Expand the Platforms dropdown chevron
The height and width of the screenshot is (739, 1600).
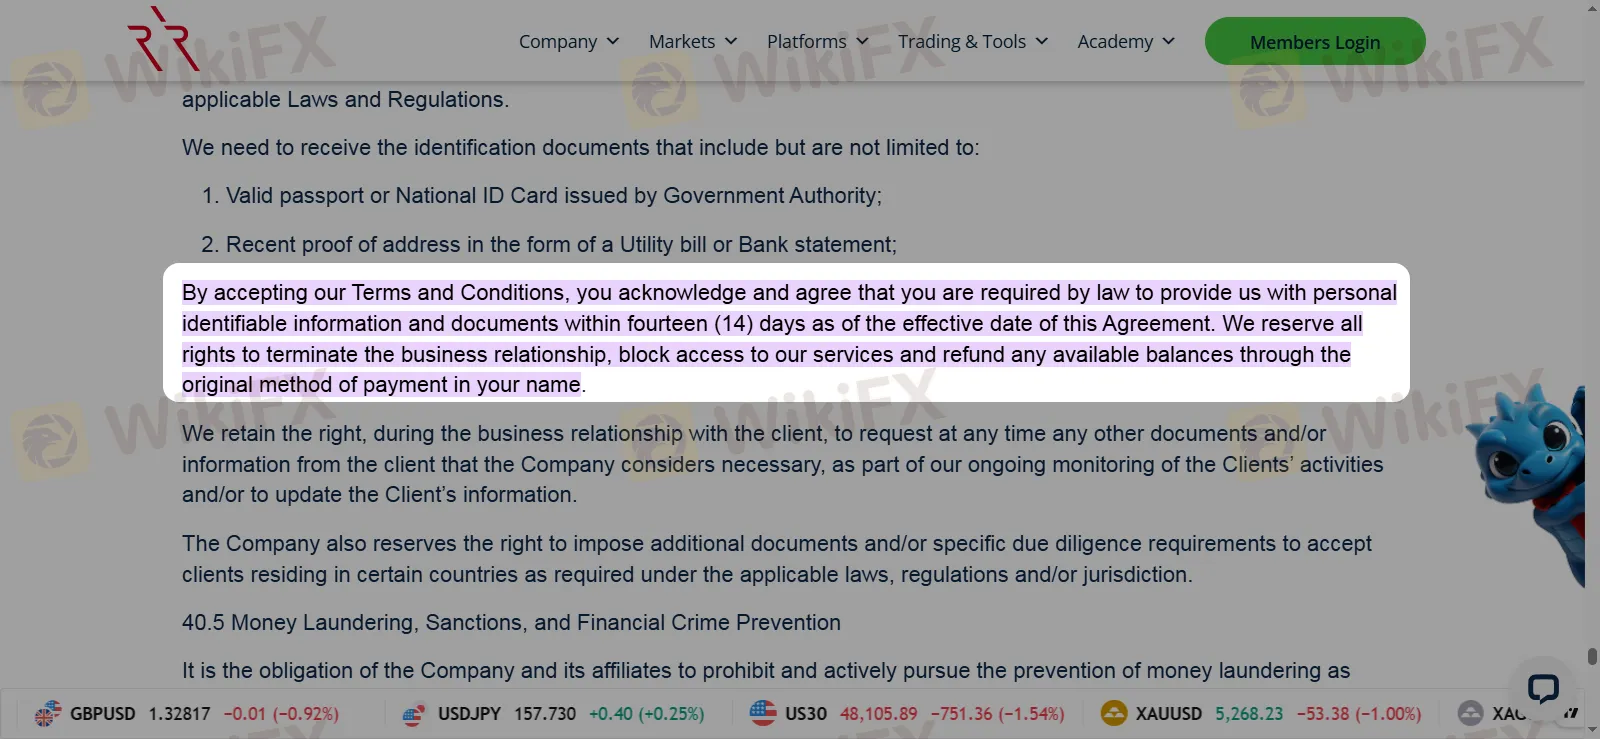click(862, 41)
